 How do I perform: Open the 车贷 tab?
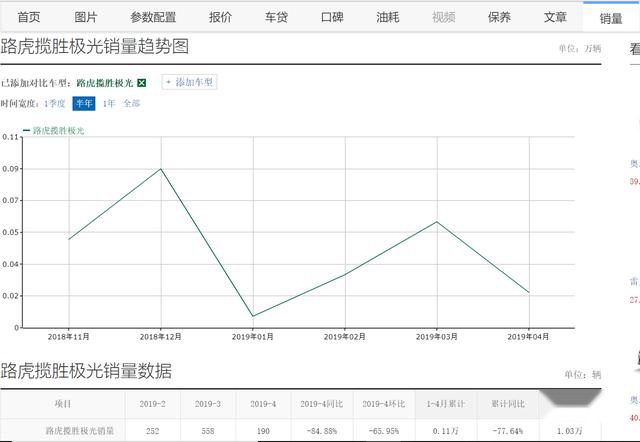click(x=276, y=17)
